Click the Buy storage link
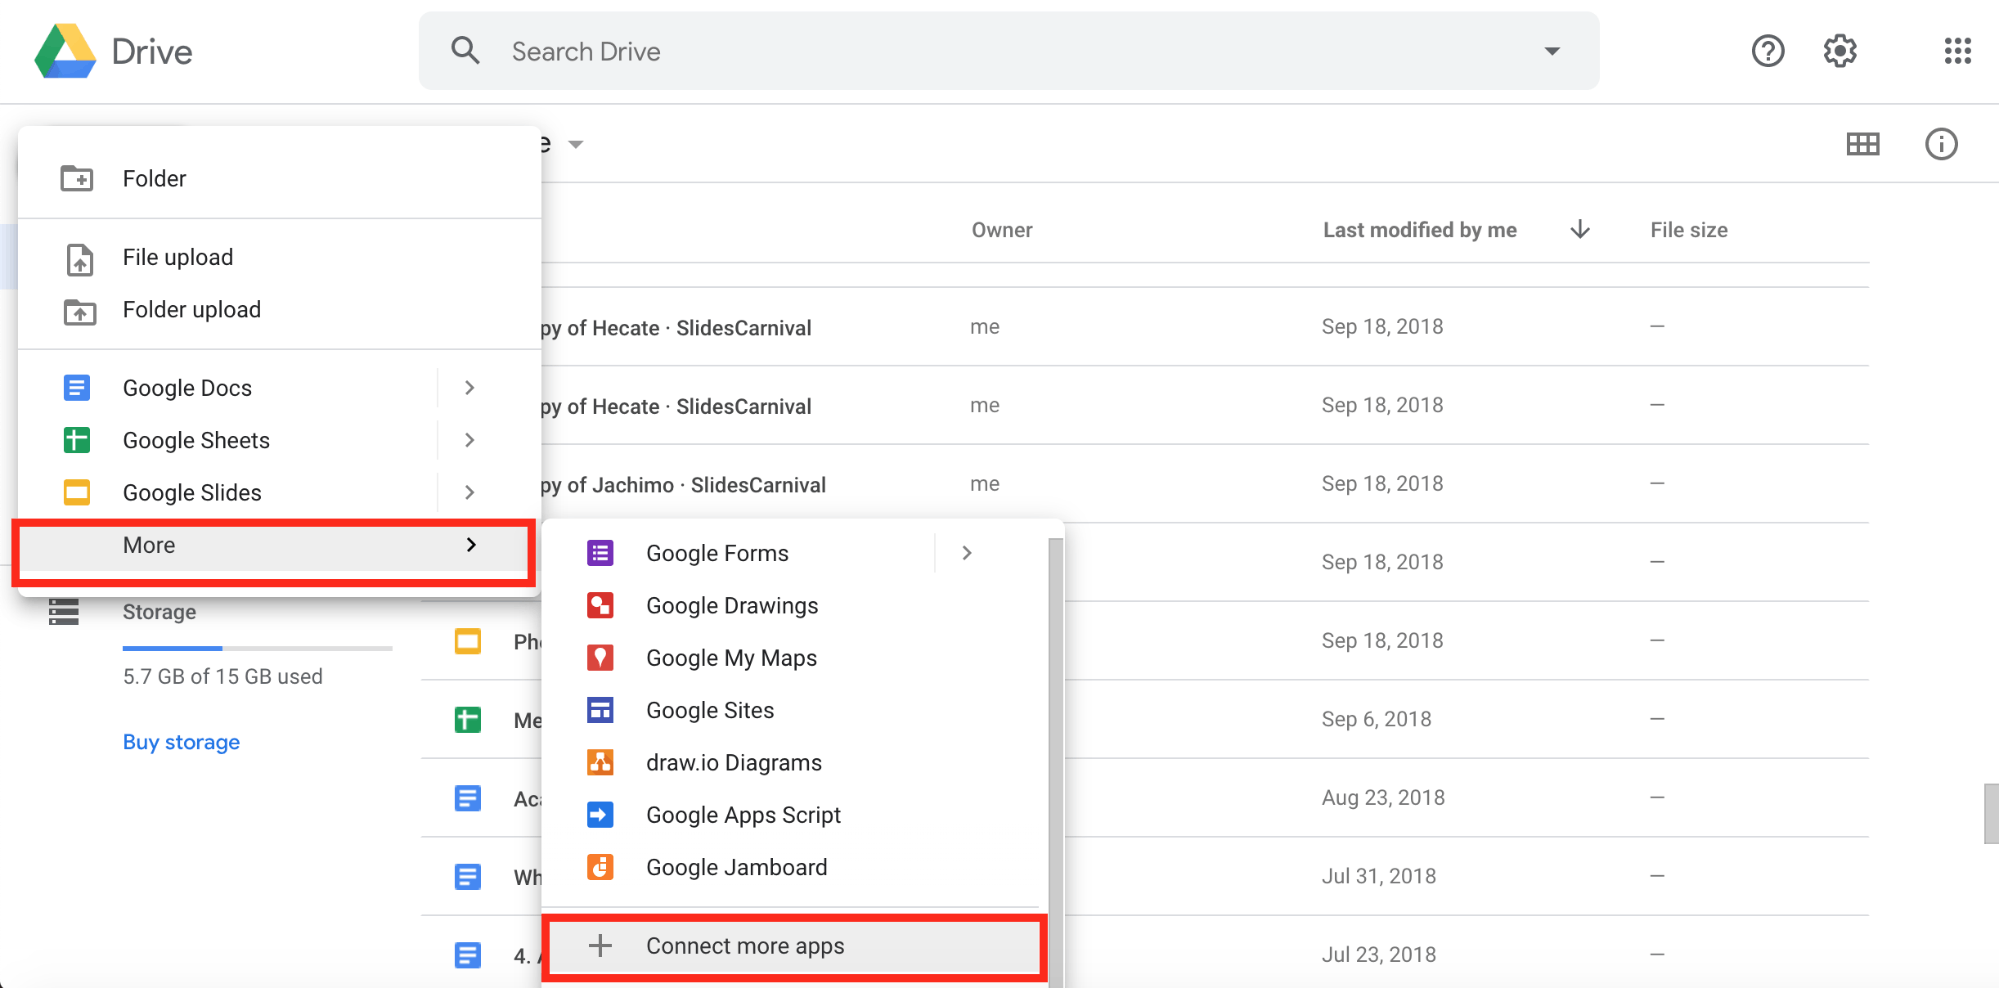Screen dimensions: 1999x989 pos(181,741)
